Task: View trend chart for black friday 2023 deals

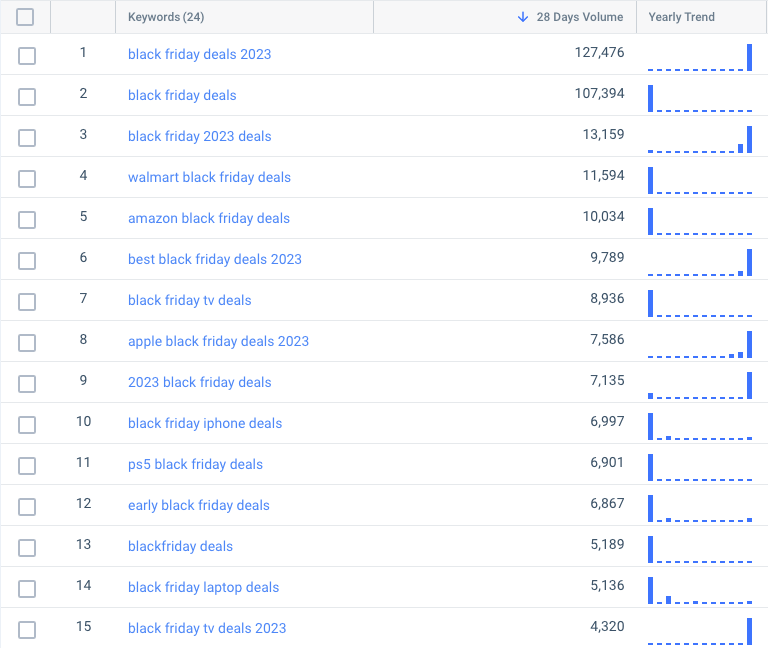Action: coord(700,140)
